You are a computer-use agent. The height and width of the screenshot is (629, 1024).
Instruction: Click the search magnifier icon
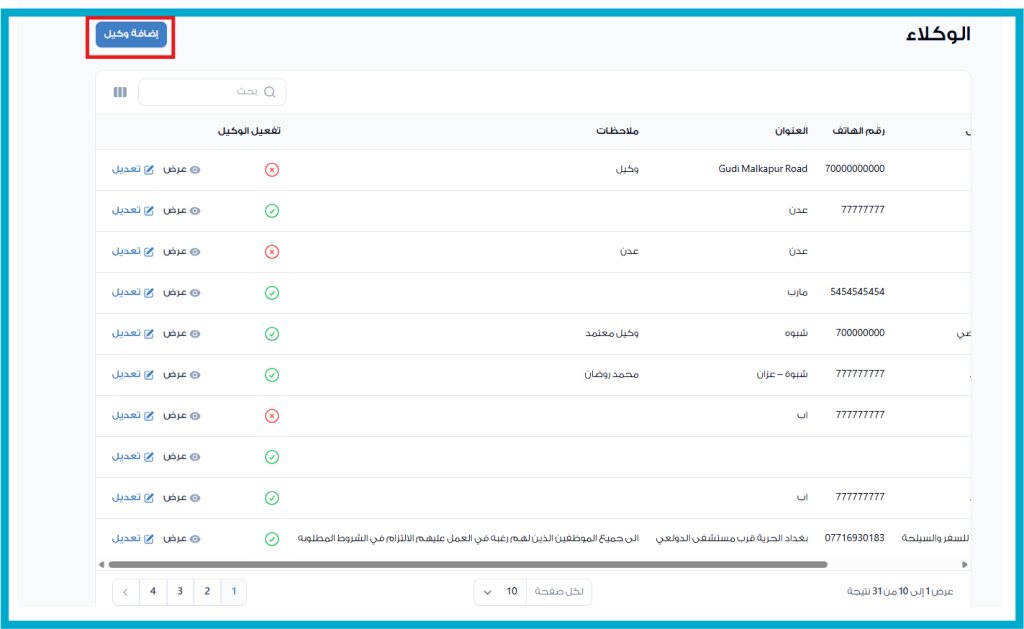point(269,92)
